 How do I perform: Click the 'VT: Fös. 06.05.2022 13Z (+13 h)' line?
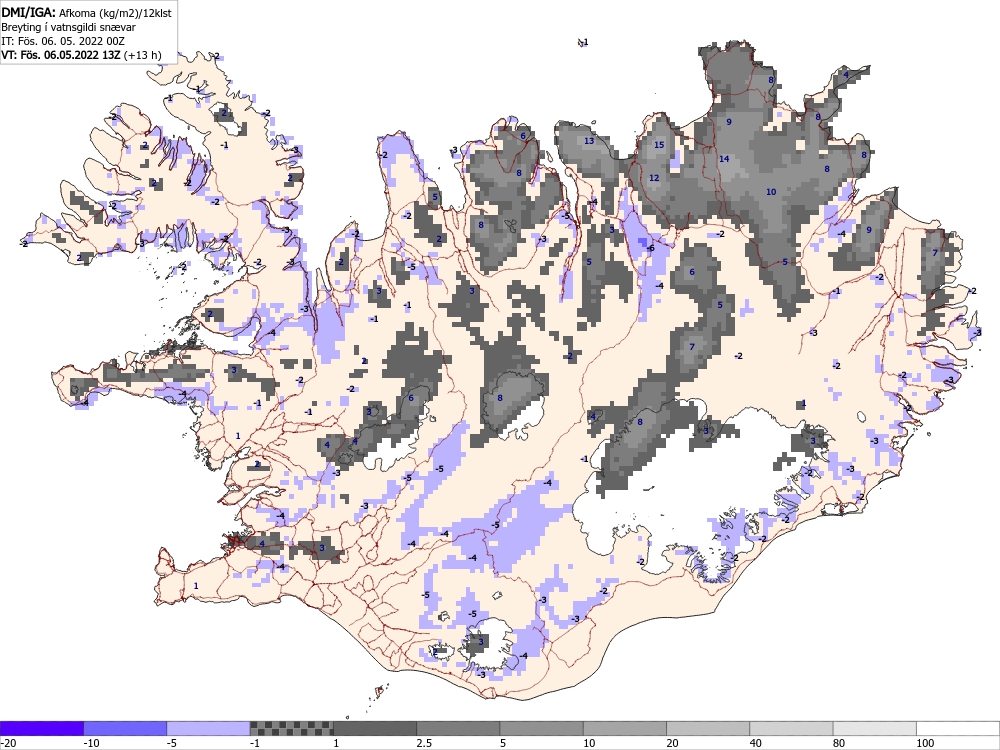[81, 55]
